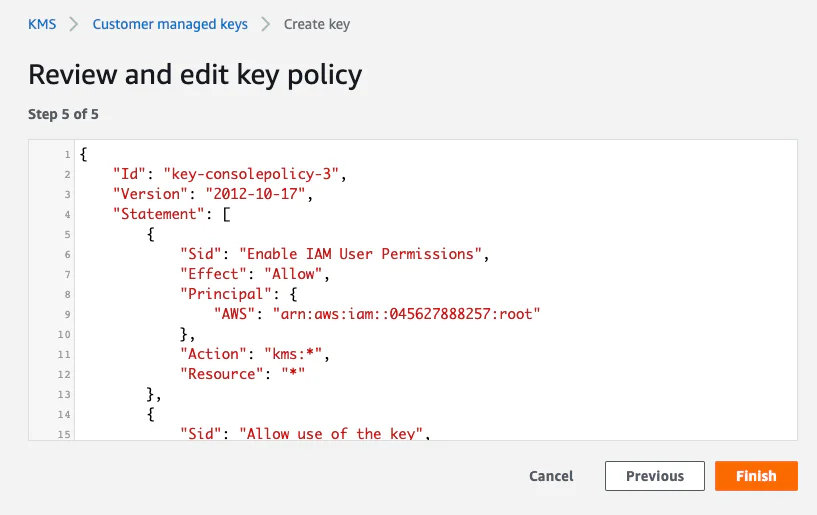Click the kms:* Action value
The width and height of the screenshot is (817, 515).
coord(293,354)
